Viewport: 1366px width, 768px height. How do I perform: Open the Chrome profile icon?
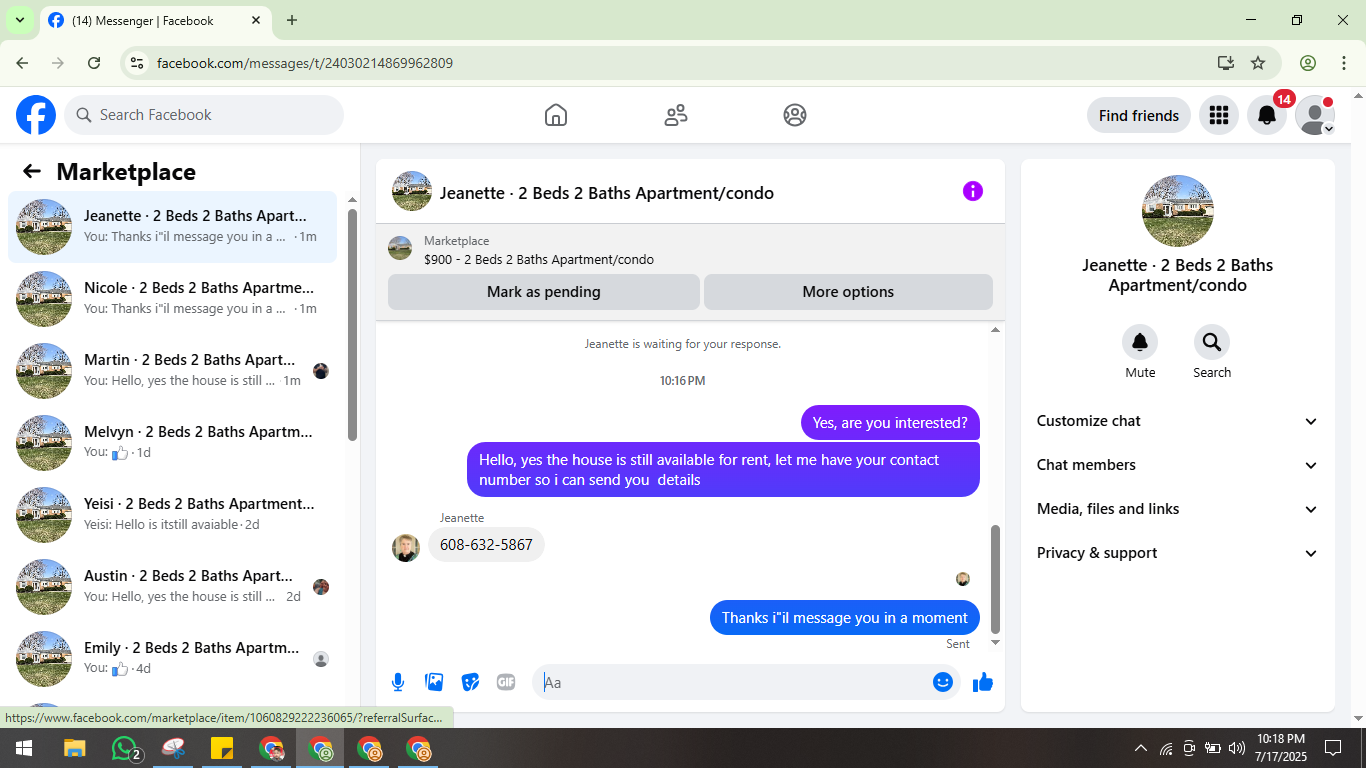point(1308,63)
